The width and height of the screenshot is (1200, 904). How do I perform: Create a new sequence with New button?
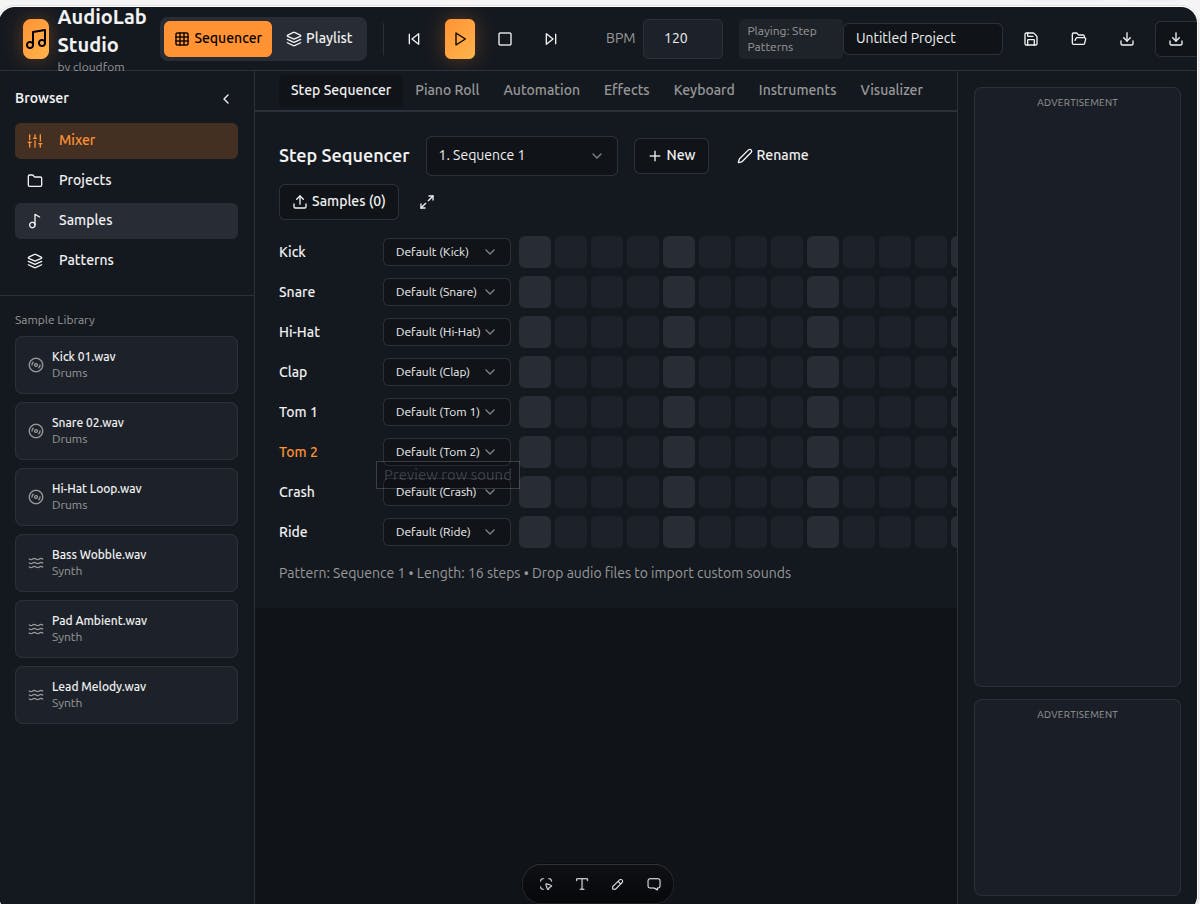(x=672, y=156)
